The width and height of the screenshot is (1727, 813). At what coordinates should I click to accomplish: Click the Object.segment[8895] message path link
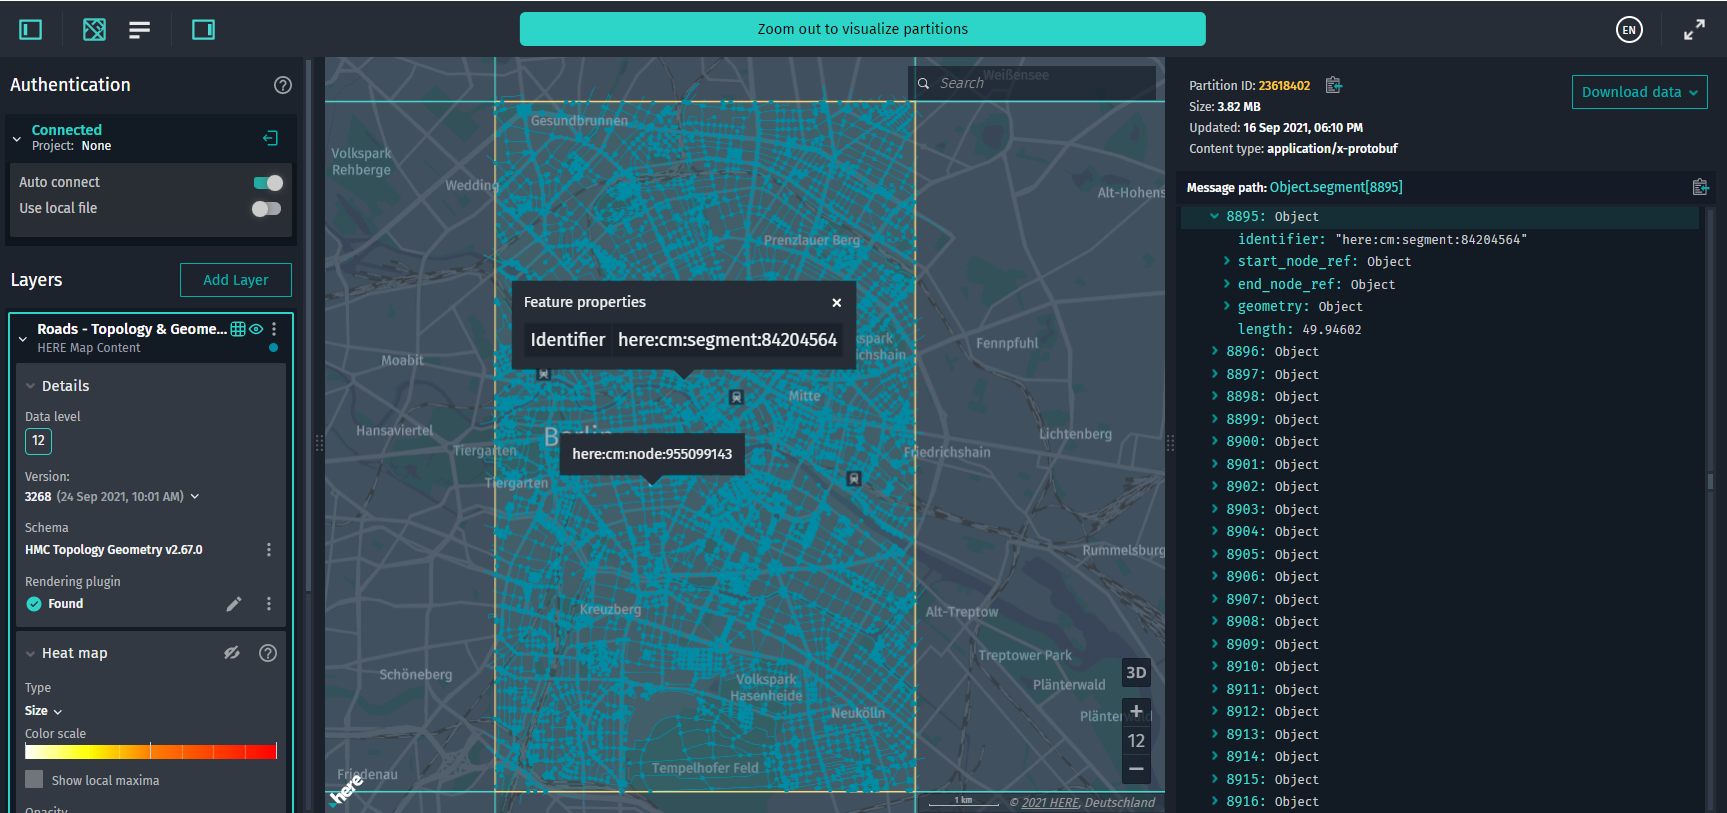1336,187
